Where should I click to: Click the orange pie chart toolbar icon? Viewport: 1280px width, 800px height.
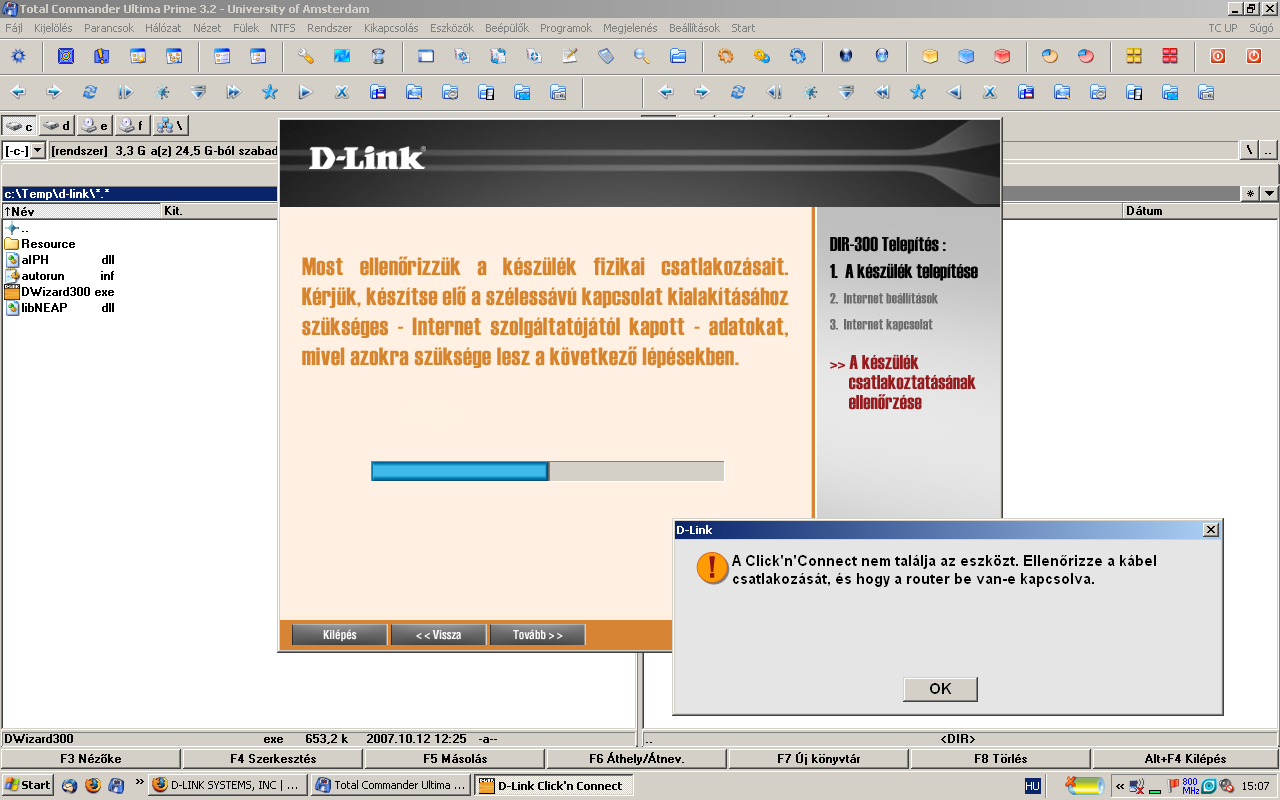[1050, 56]
